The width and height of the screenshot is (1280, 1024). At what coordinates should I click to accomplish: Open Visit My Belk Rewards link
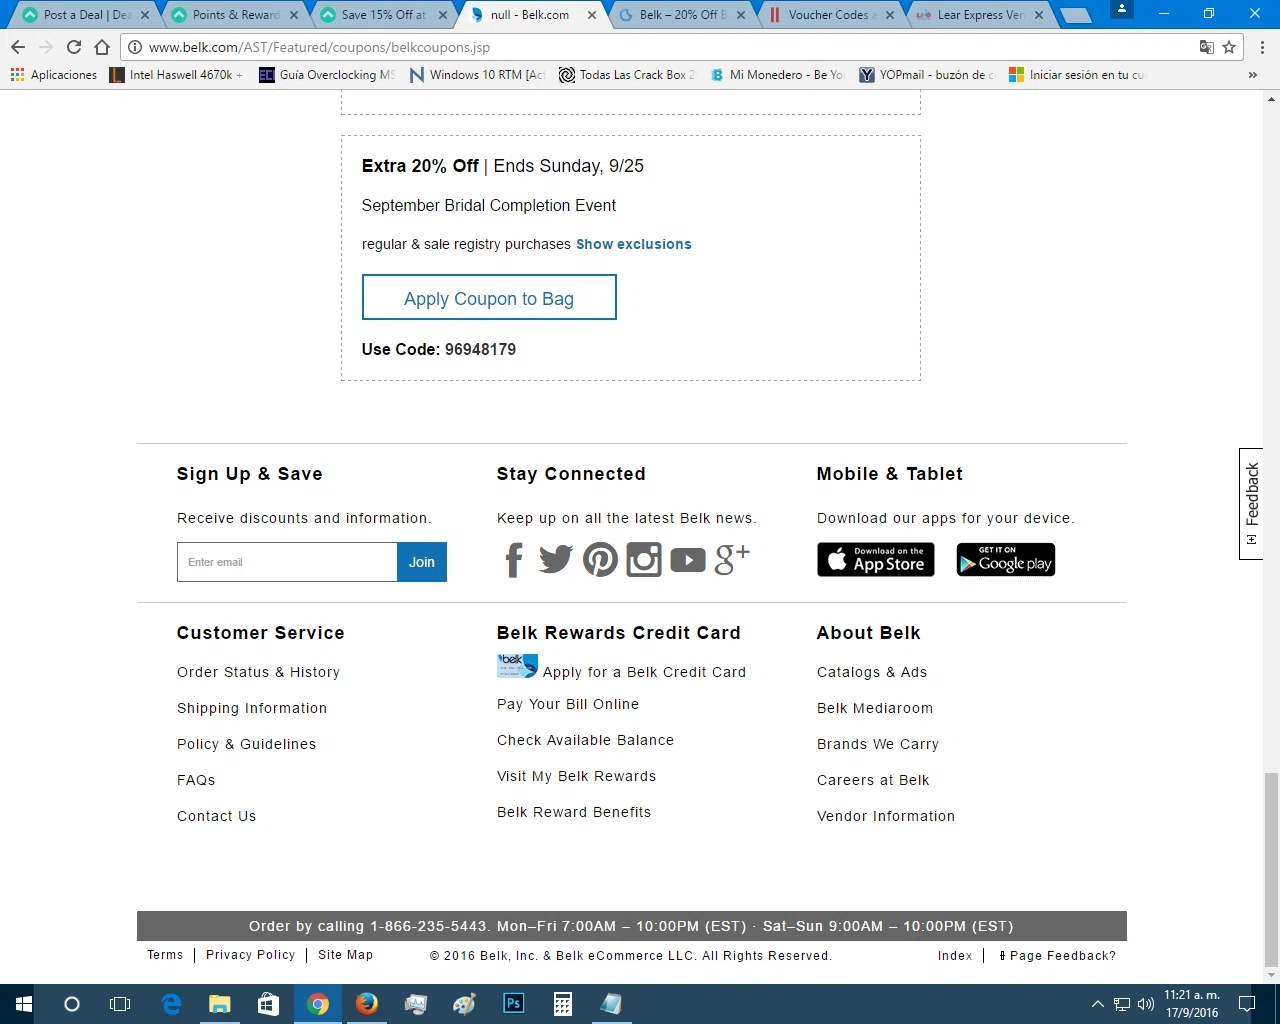click(x=576, y=776)
